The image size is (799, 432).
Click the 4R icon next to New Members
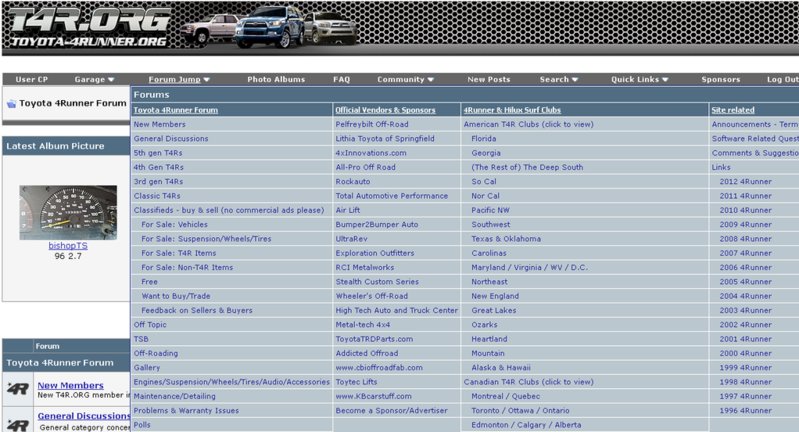18,389
